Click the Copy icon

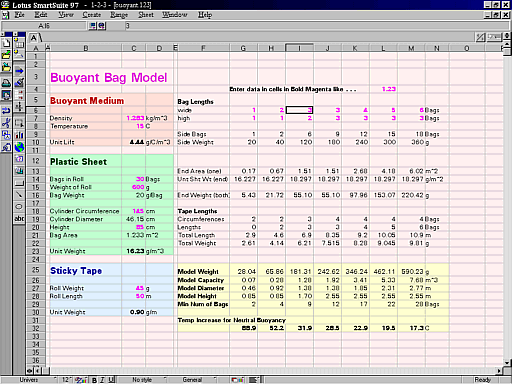[6, 135]
